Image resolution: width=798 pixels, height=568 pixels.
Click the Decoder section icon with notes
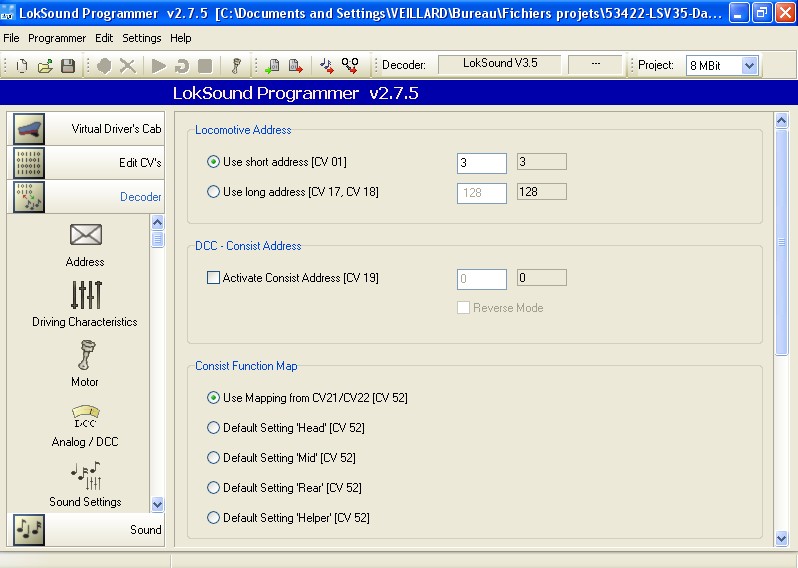(x=29, y=197)
